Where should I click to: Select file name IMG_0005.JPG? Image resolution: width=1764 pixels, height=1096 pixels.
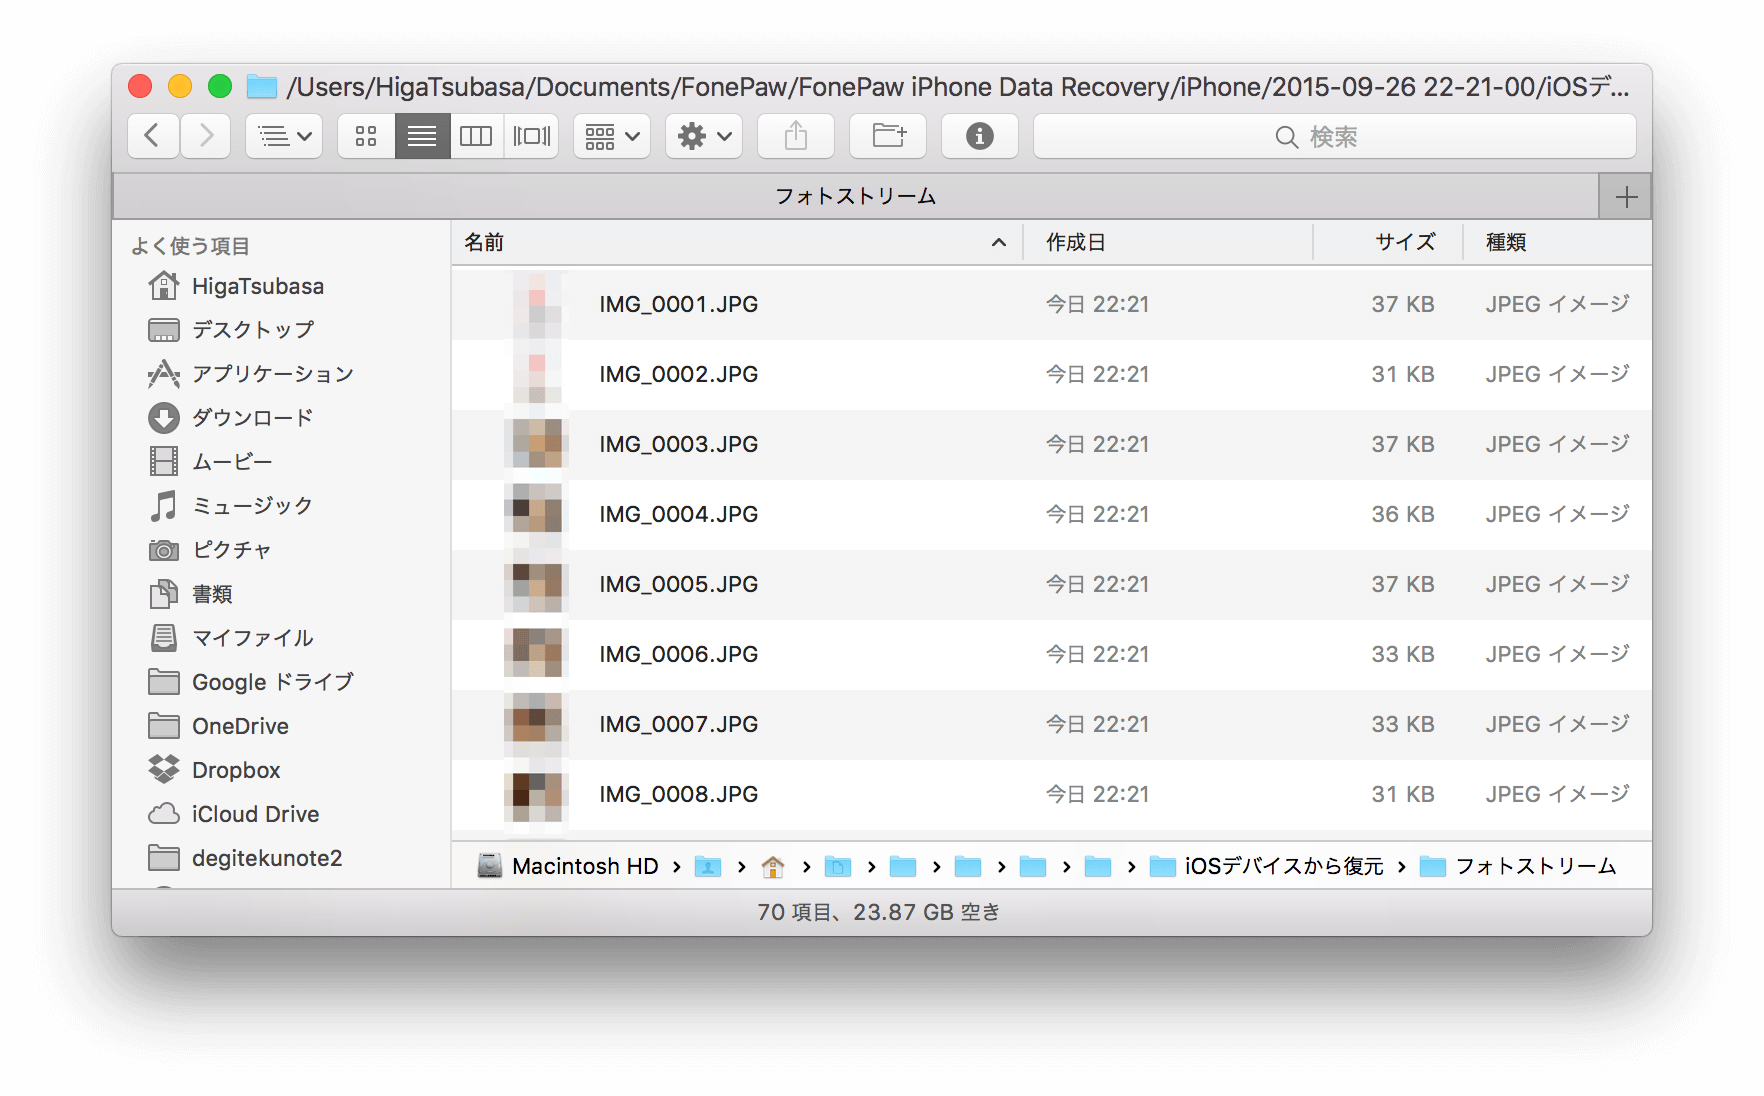(679, 584)
